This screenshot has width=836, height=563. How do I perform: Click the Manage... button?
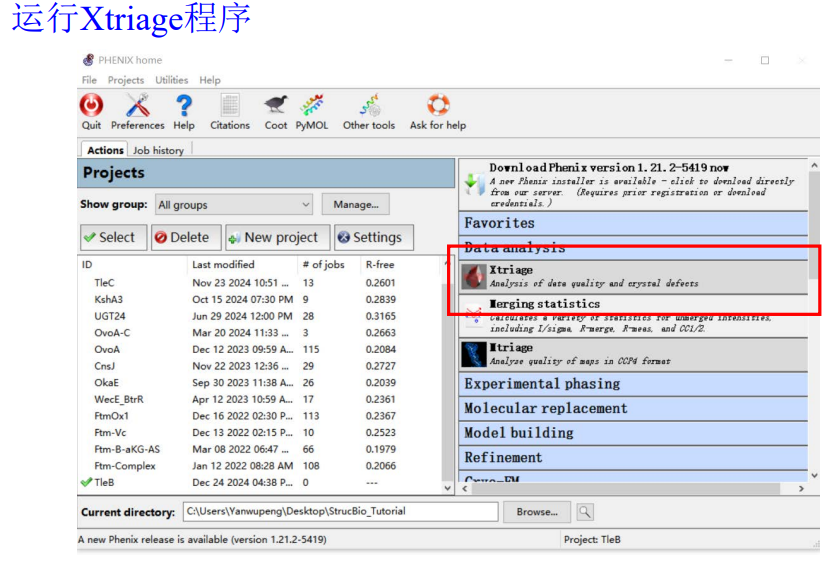click(356, 205)
